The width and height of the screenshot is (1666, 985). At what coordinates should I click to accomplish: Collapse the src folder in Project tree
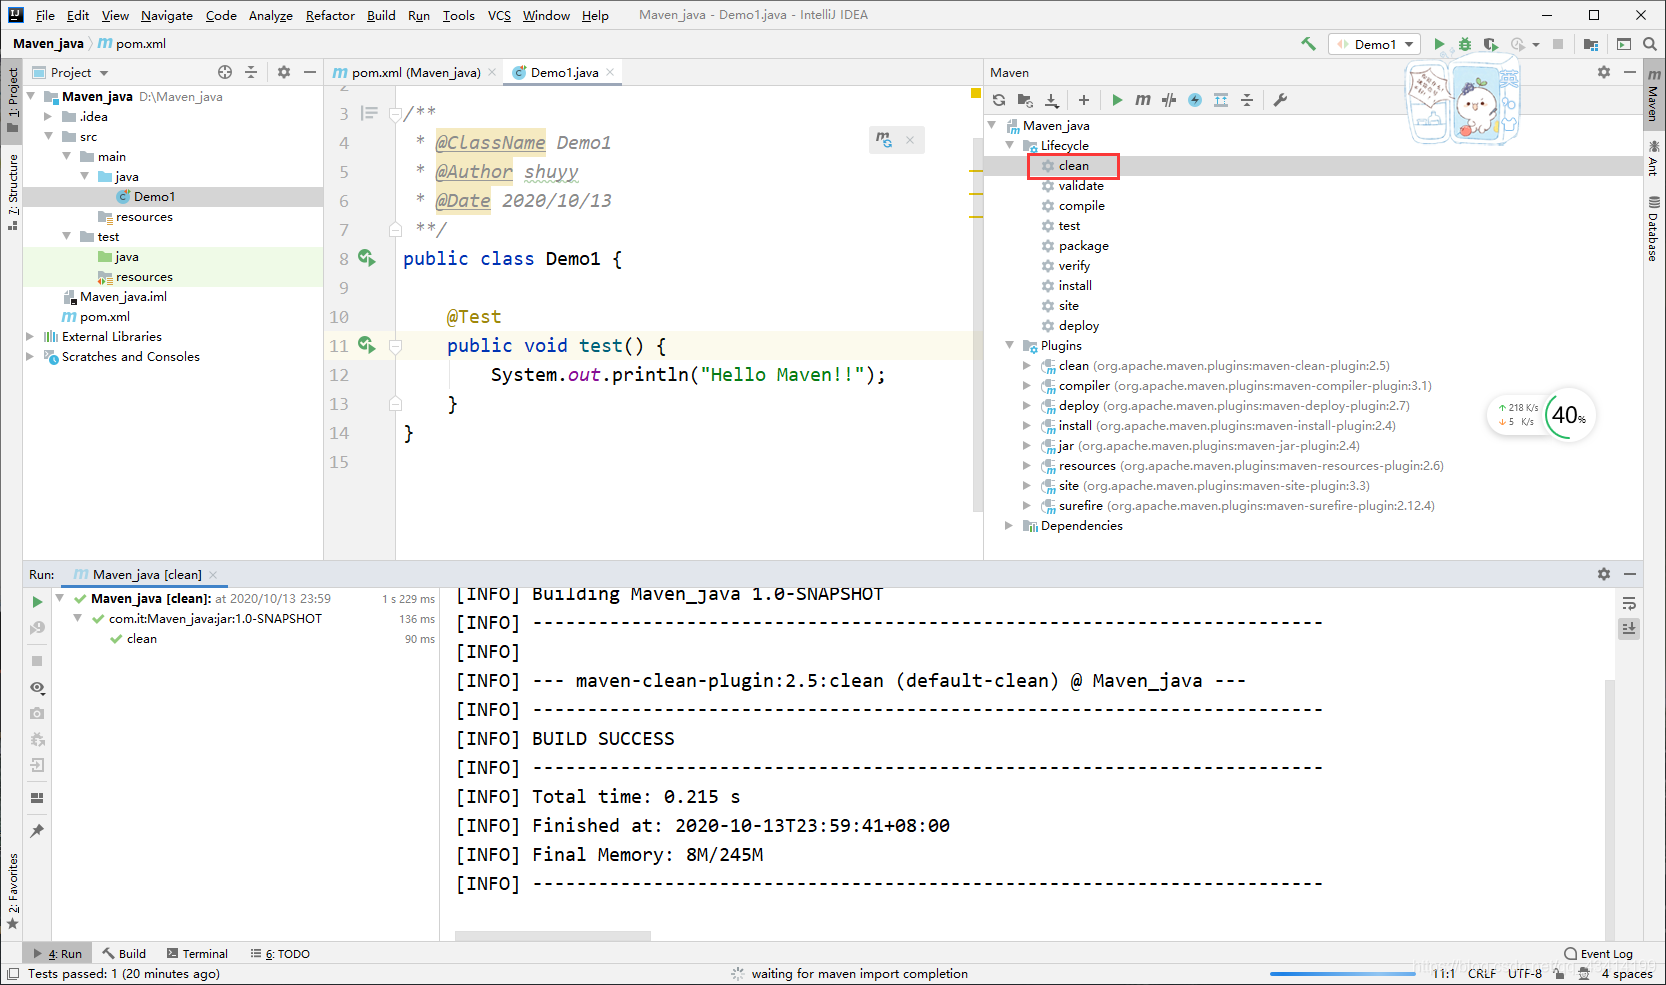pyautogui.click(x=48, y=136)
